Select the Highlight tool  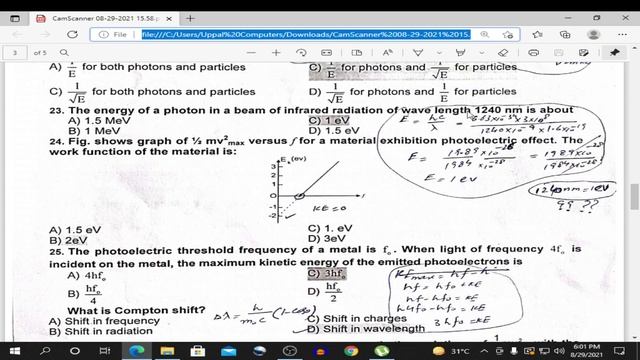(460, 53)
